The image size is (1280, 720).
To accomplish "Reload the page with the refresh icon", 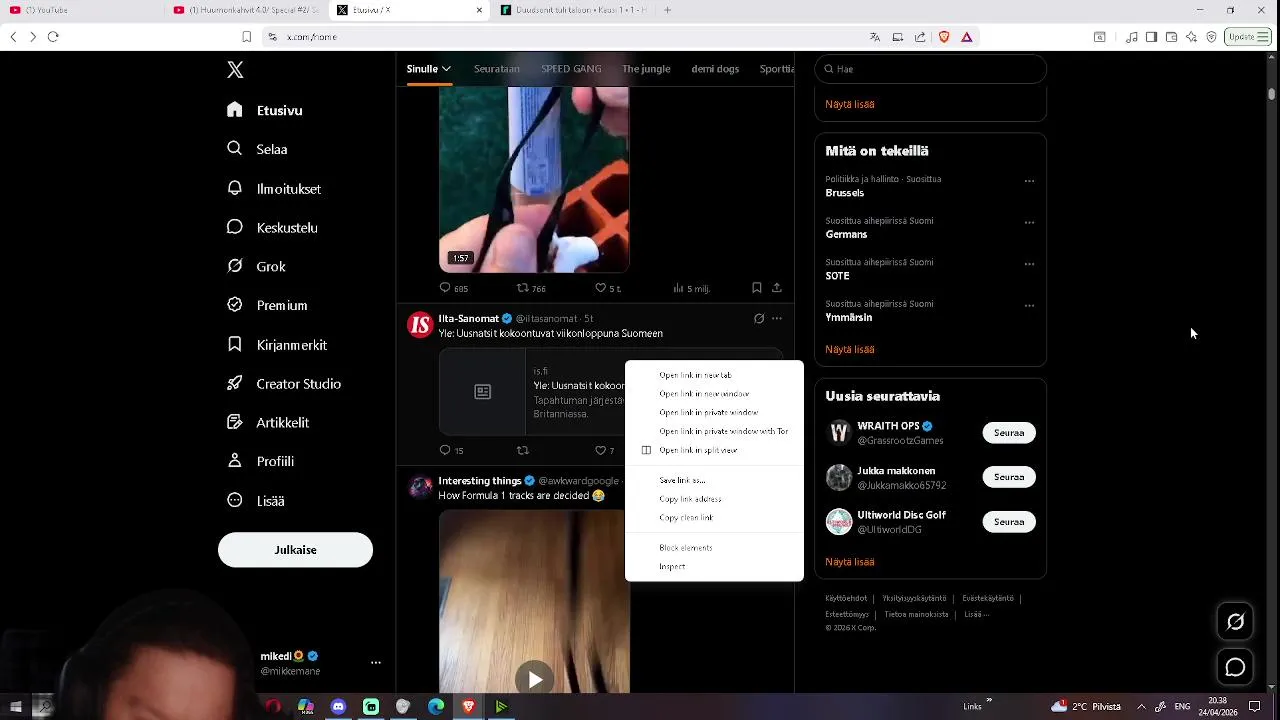I will point(53,37).
